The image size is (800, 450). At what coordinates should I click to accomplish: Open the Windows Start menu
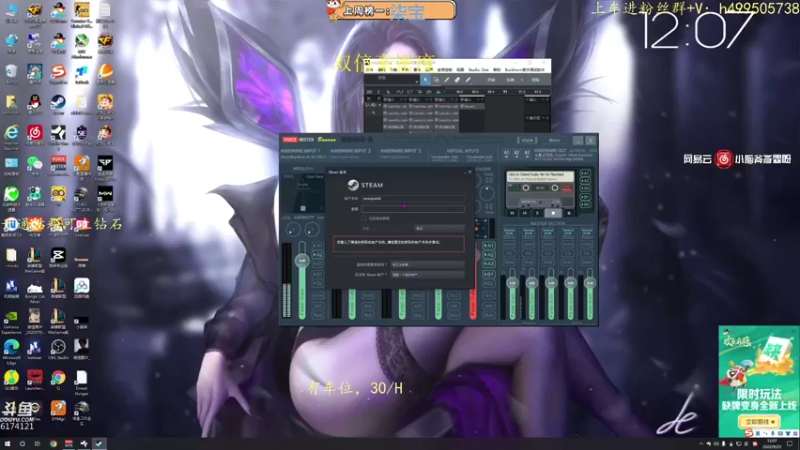(7, 444)
